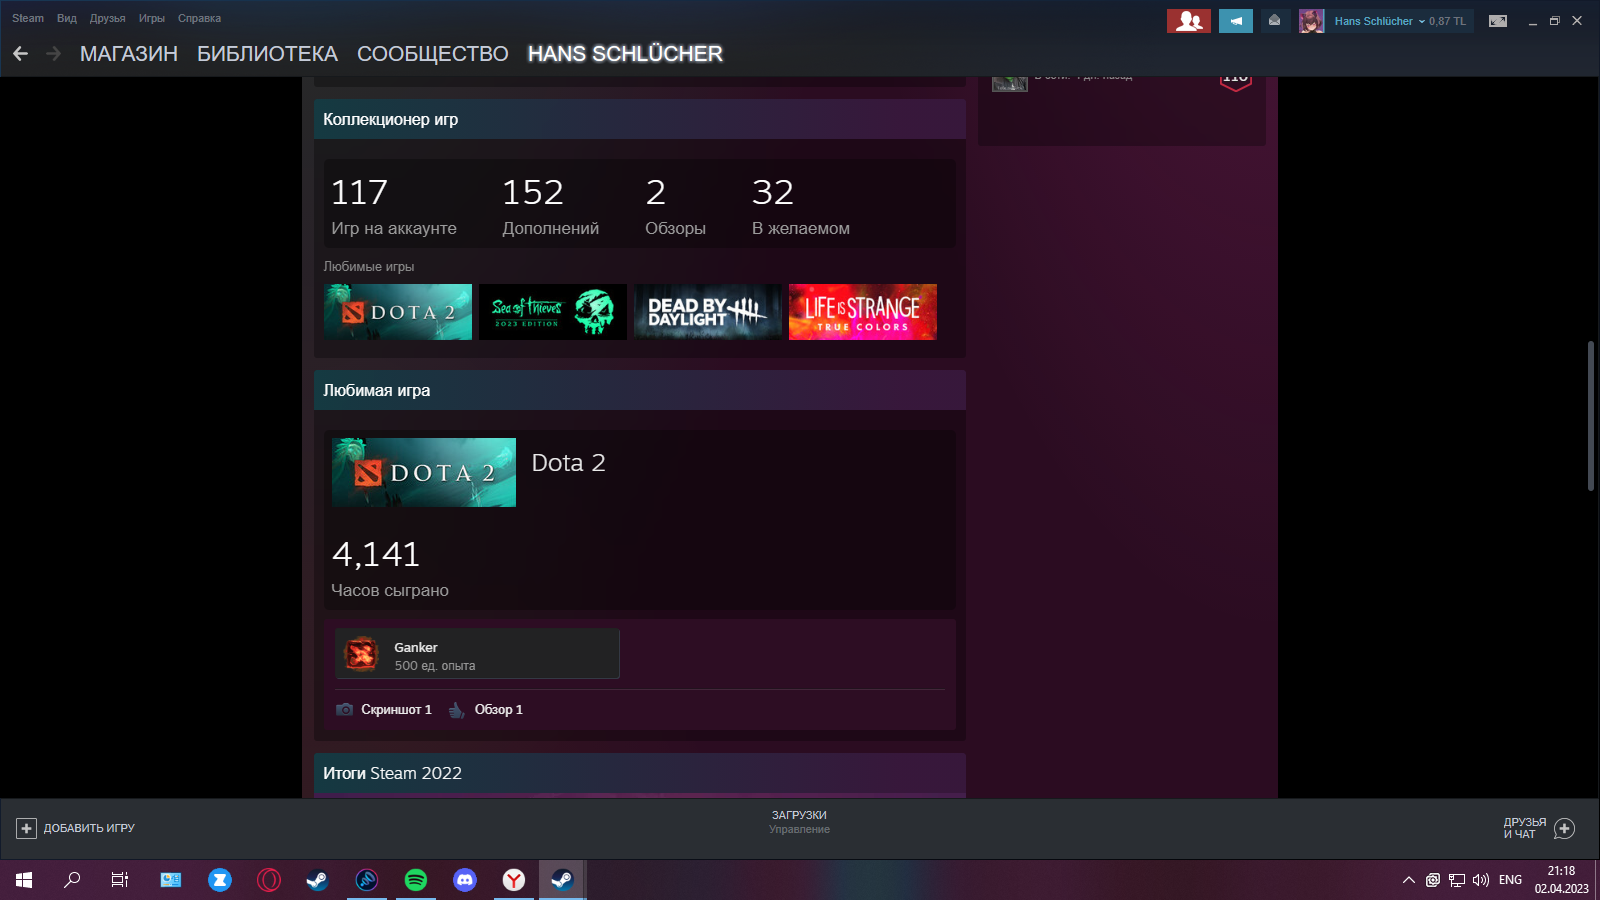Open Hans Schlücher account dropdown
This screenshot has width=1600, height=900.
click(x=1399, y=21)
